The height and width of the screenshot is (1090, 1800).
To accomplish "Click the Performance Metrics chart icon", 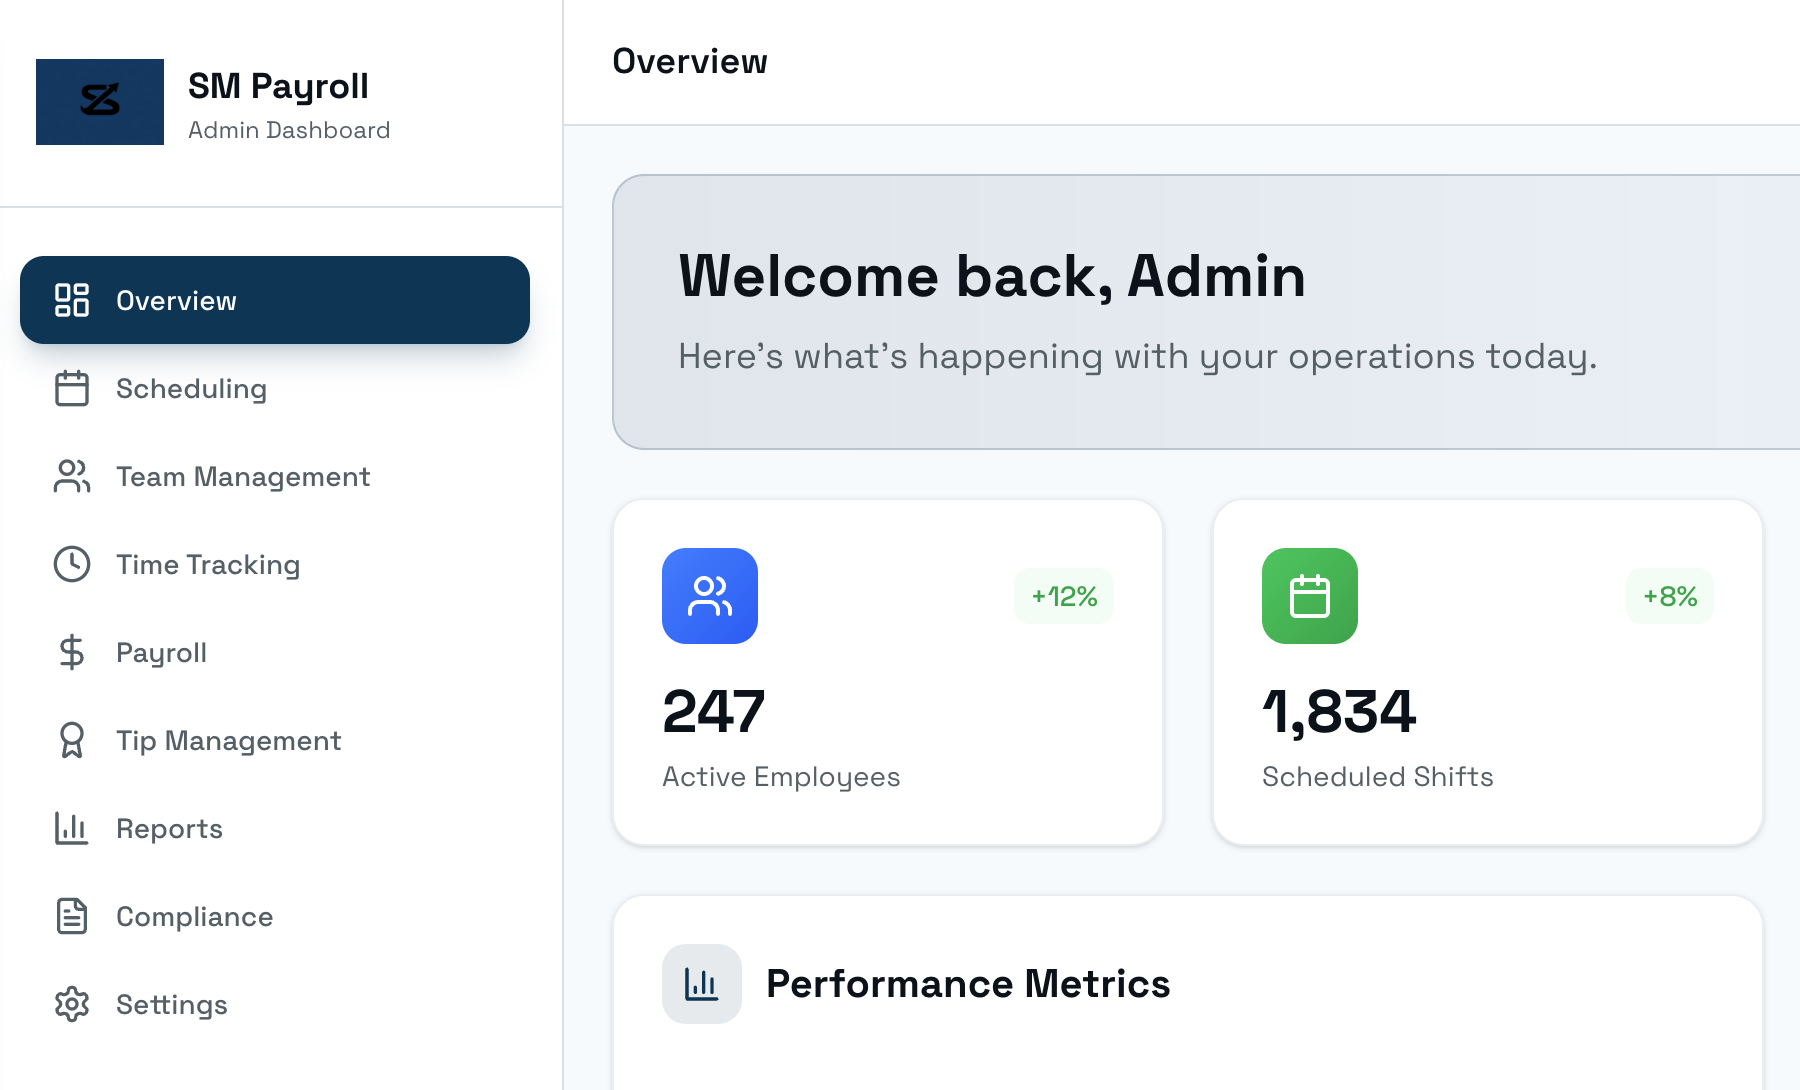I will pos(702,983).
